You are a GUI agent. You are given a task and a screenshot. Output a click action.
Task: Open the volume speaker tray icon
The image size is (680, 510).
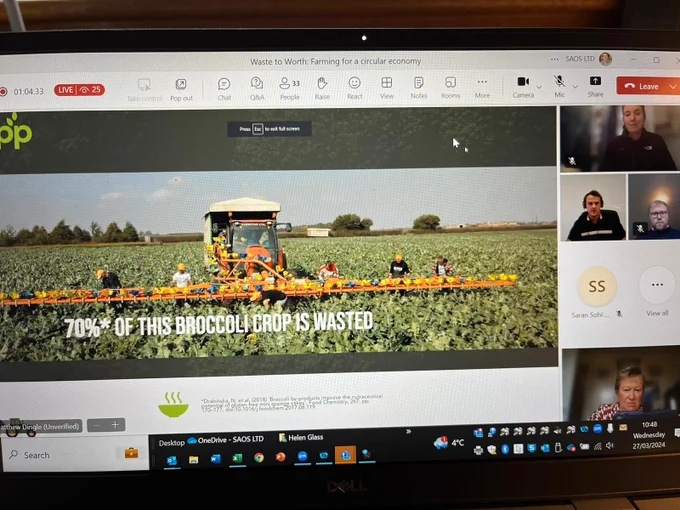pyautogui.click(x=610, y=445)
